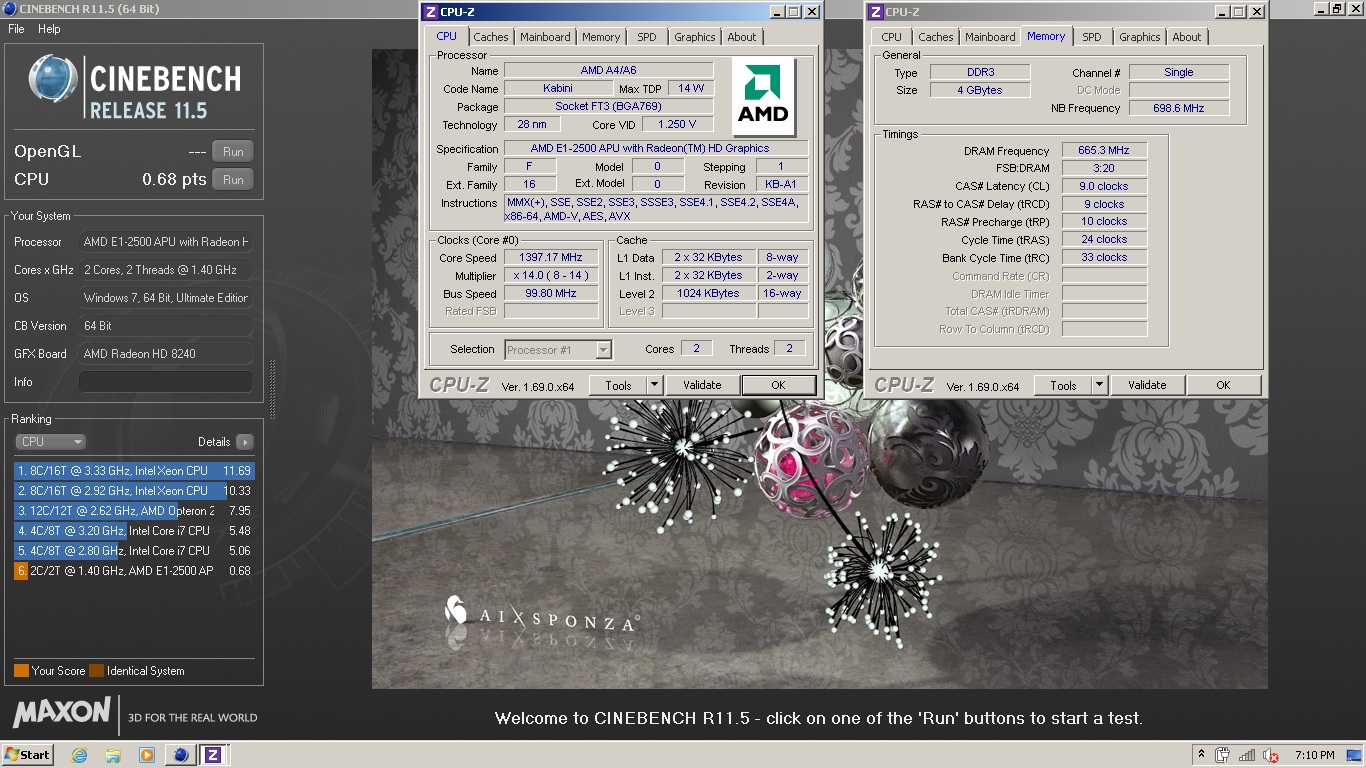
Task: Expand Tools dropdown arrow in left CPU-Z
Action: (655, 385)
